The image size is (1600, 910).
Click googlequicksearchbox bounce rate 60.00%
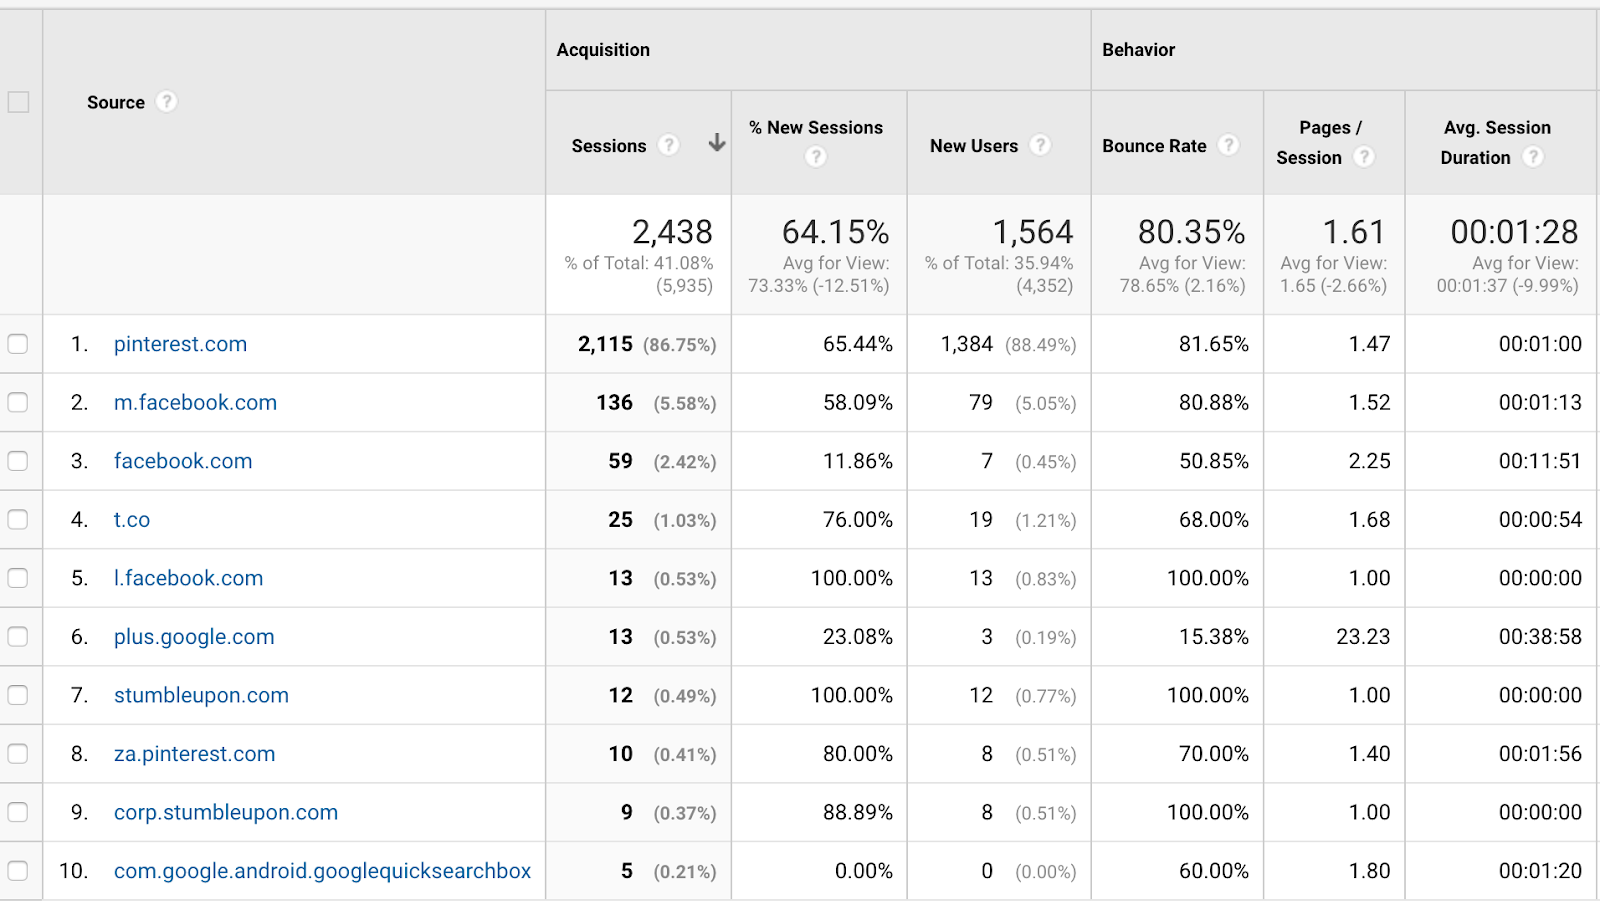pyautogui.click(x=1214, y=871)
